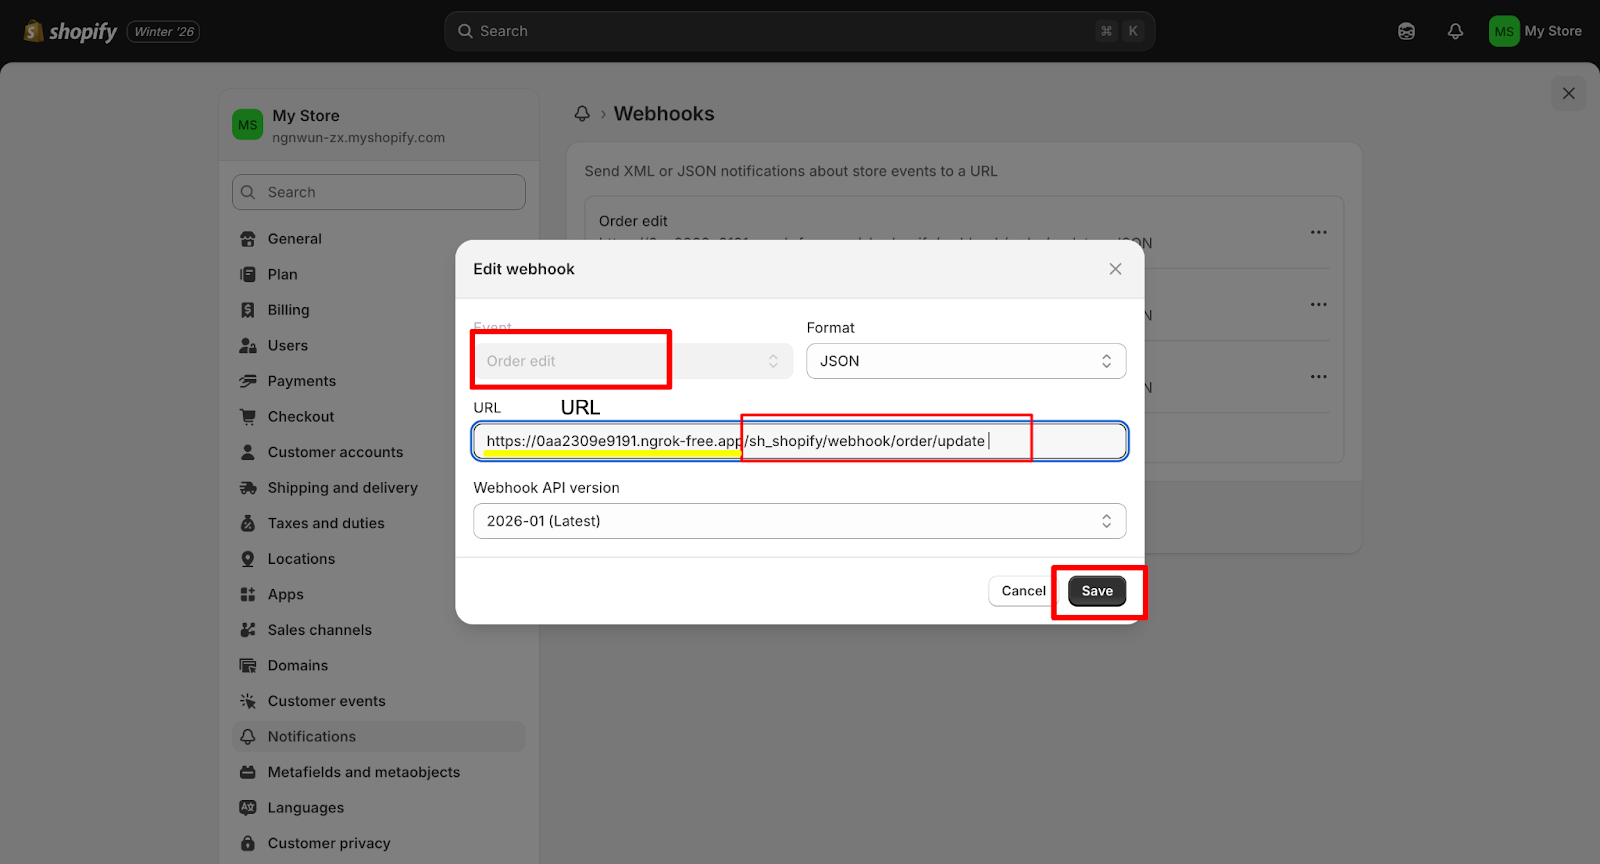Click the disabled Event dropdown showing Order edit
Viewport: 1600px width, 864px height.
633,361
